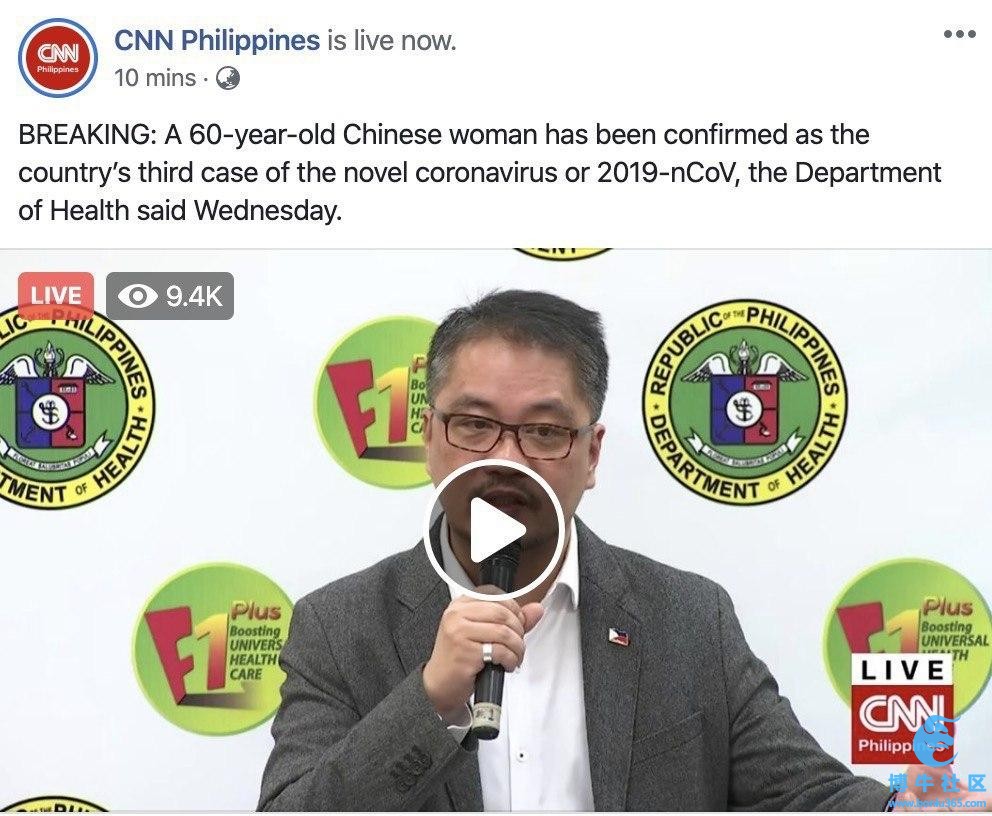Click the 10 mins timestamp link
Viewport: 992px width, 816px height.
(155, 78)
